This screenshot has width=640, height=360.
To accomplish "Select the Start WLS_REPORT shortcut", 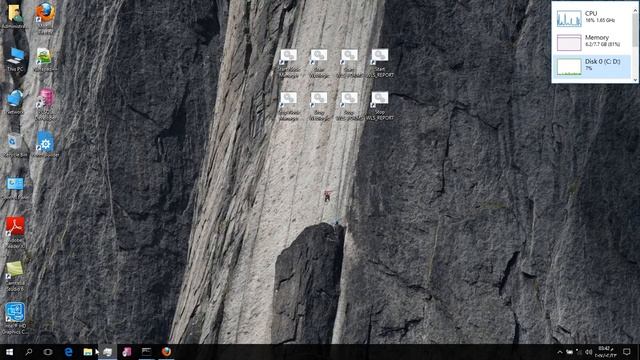I will click(x=380, y=63).
